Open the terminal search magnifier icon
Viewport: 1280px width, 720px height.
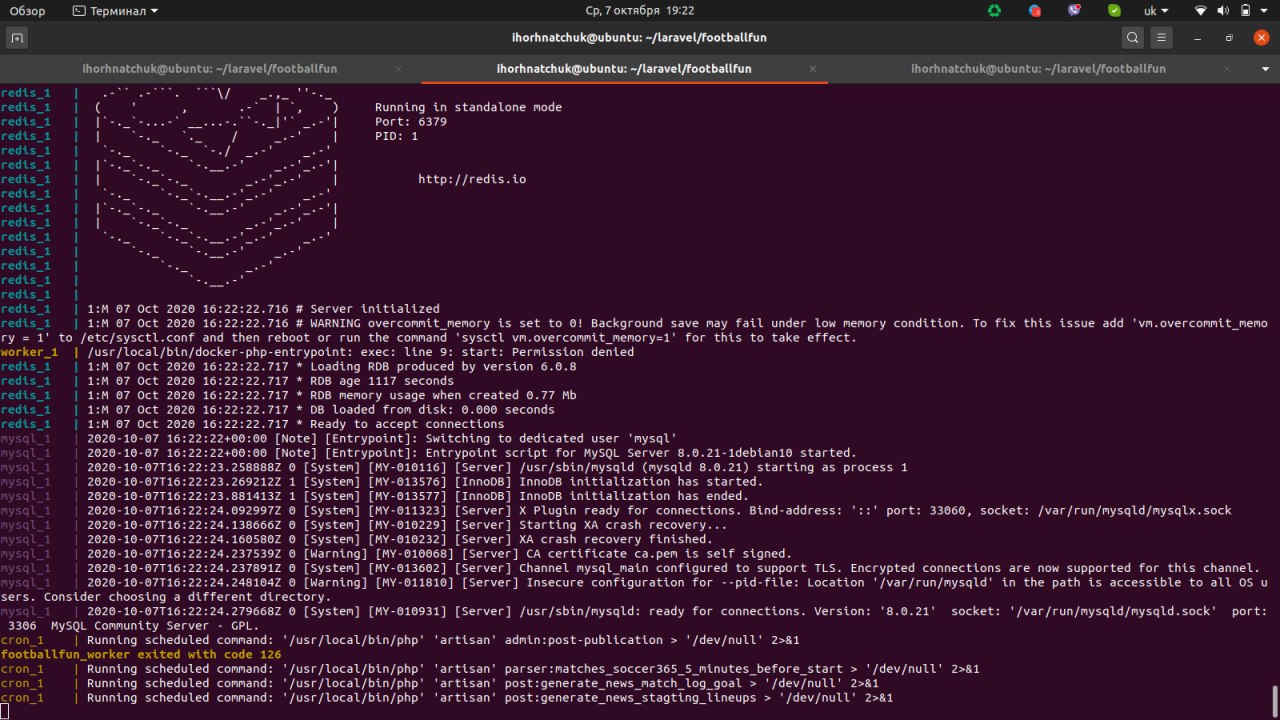[1132, 38]
